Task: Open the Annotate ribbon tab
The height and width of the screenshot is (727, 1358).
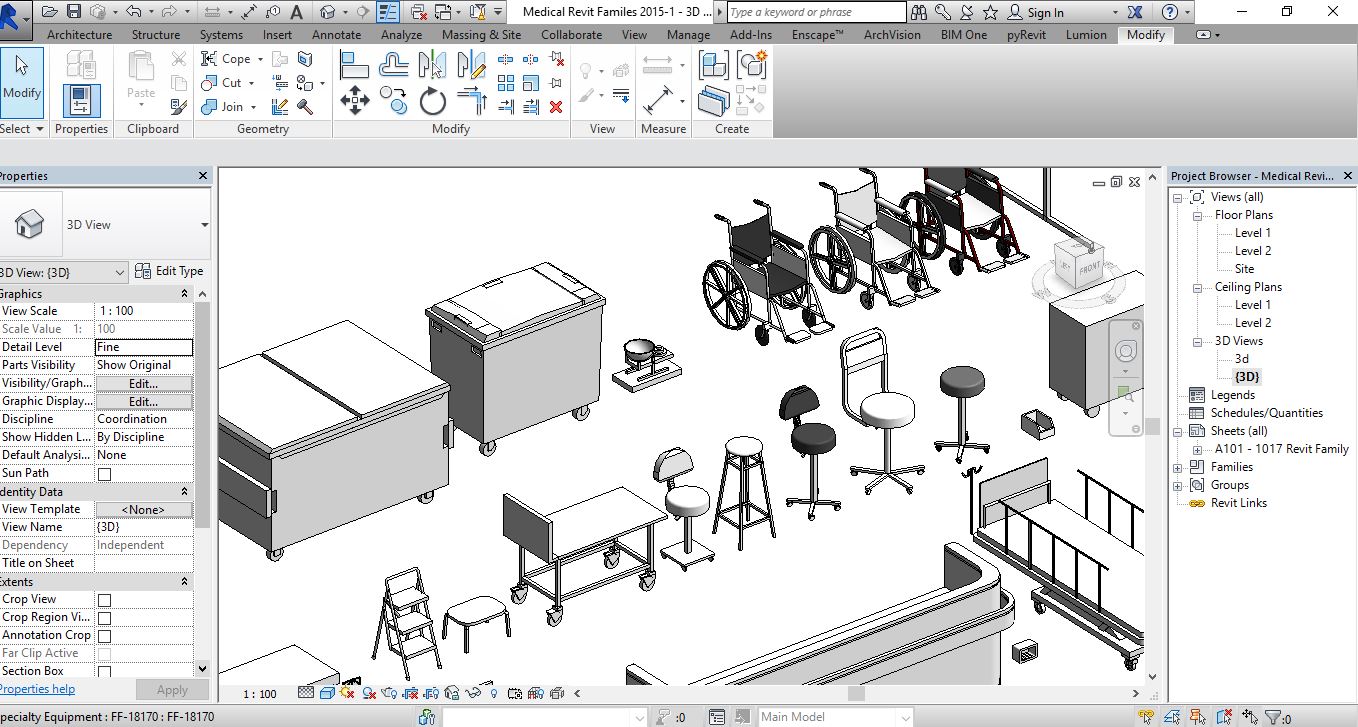Action: [x=336, y=34]
